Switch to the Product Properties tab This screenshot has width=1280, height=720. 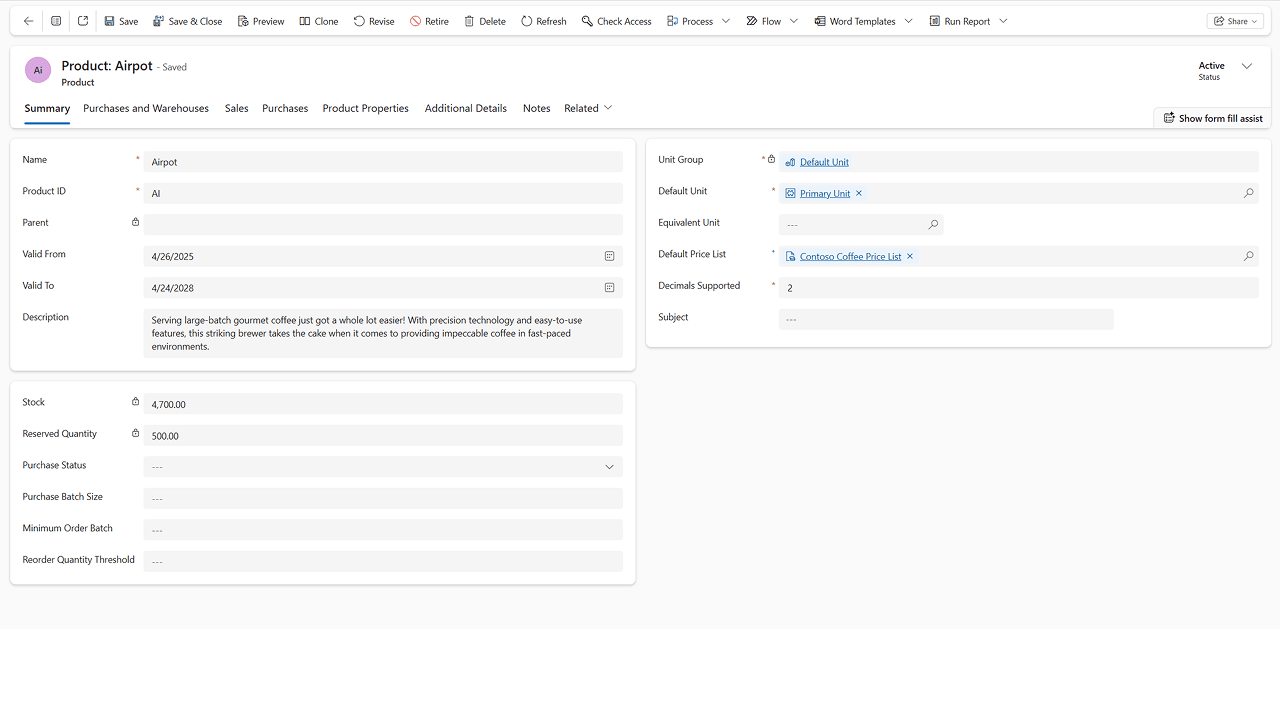tap(365, 108)
